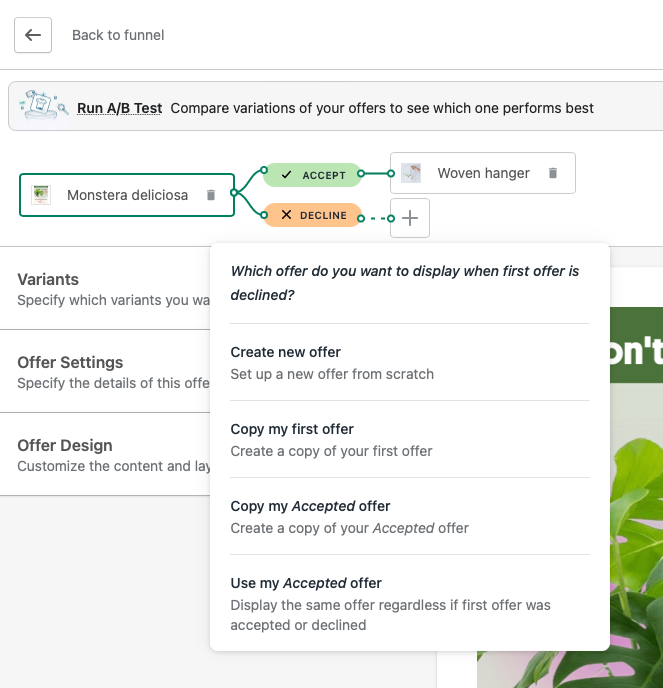This screenshot has width=663, height=688.
Task: Delete the Woven hanger offer
Action: point(553,173)
